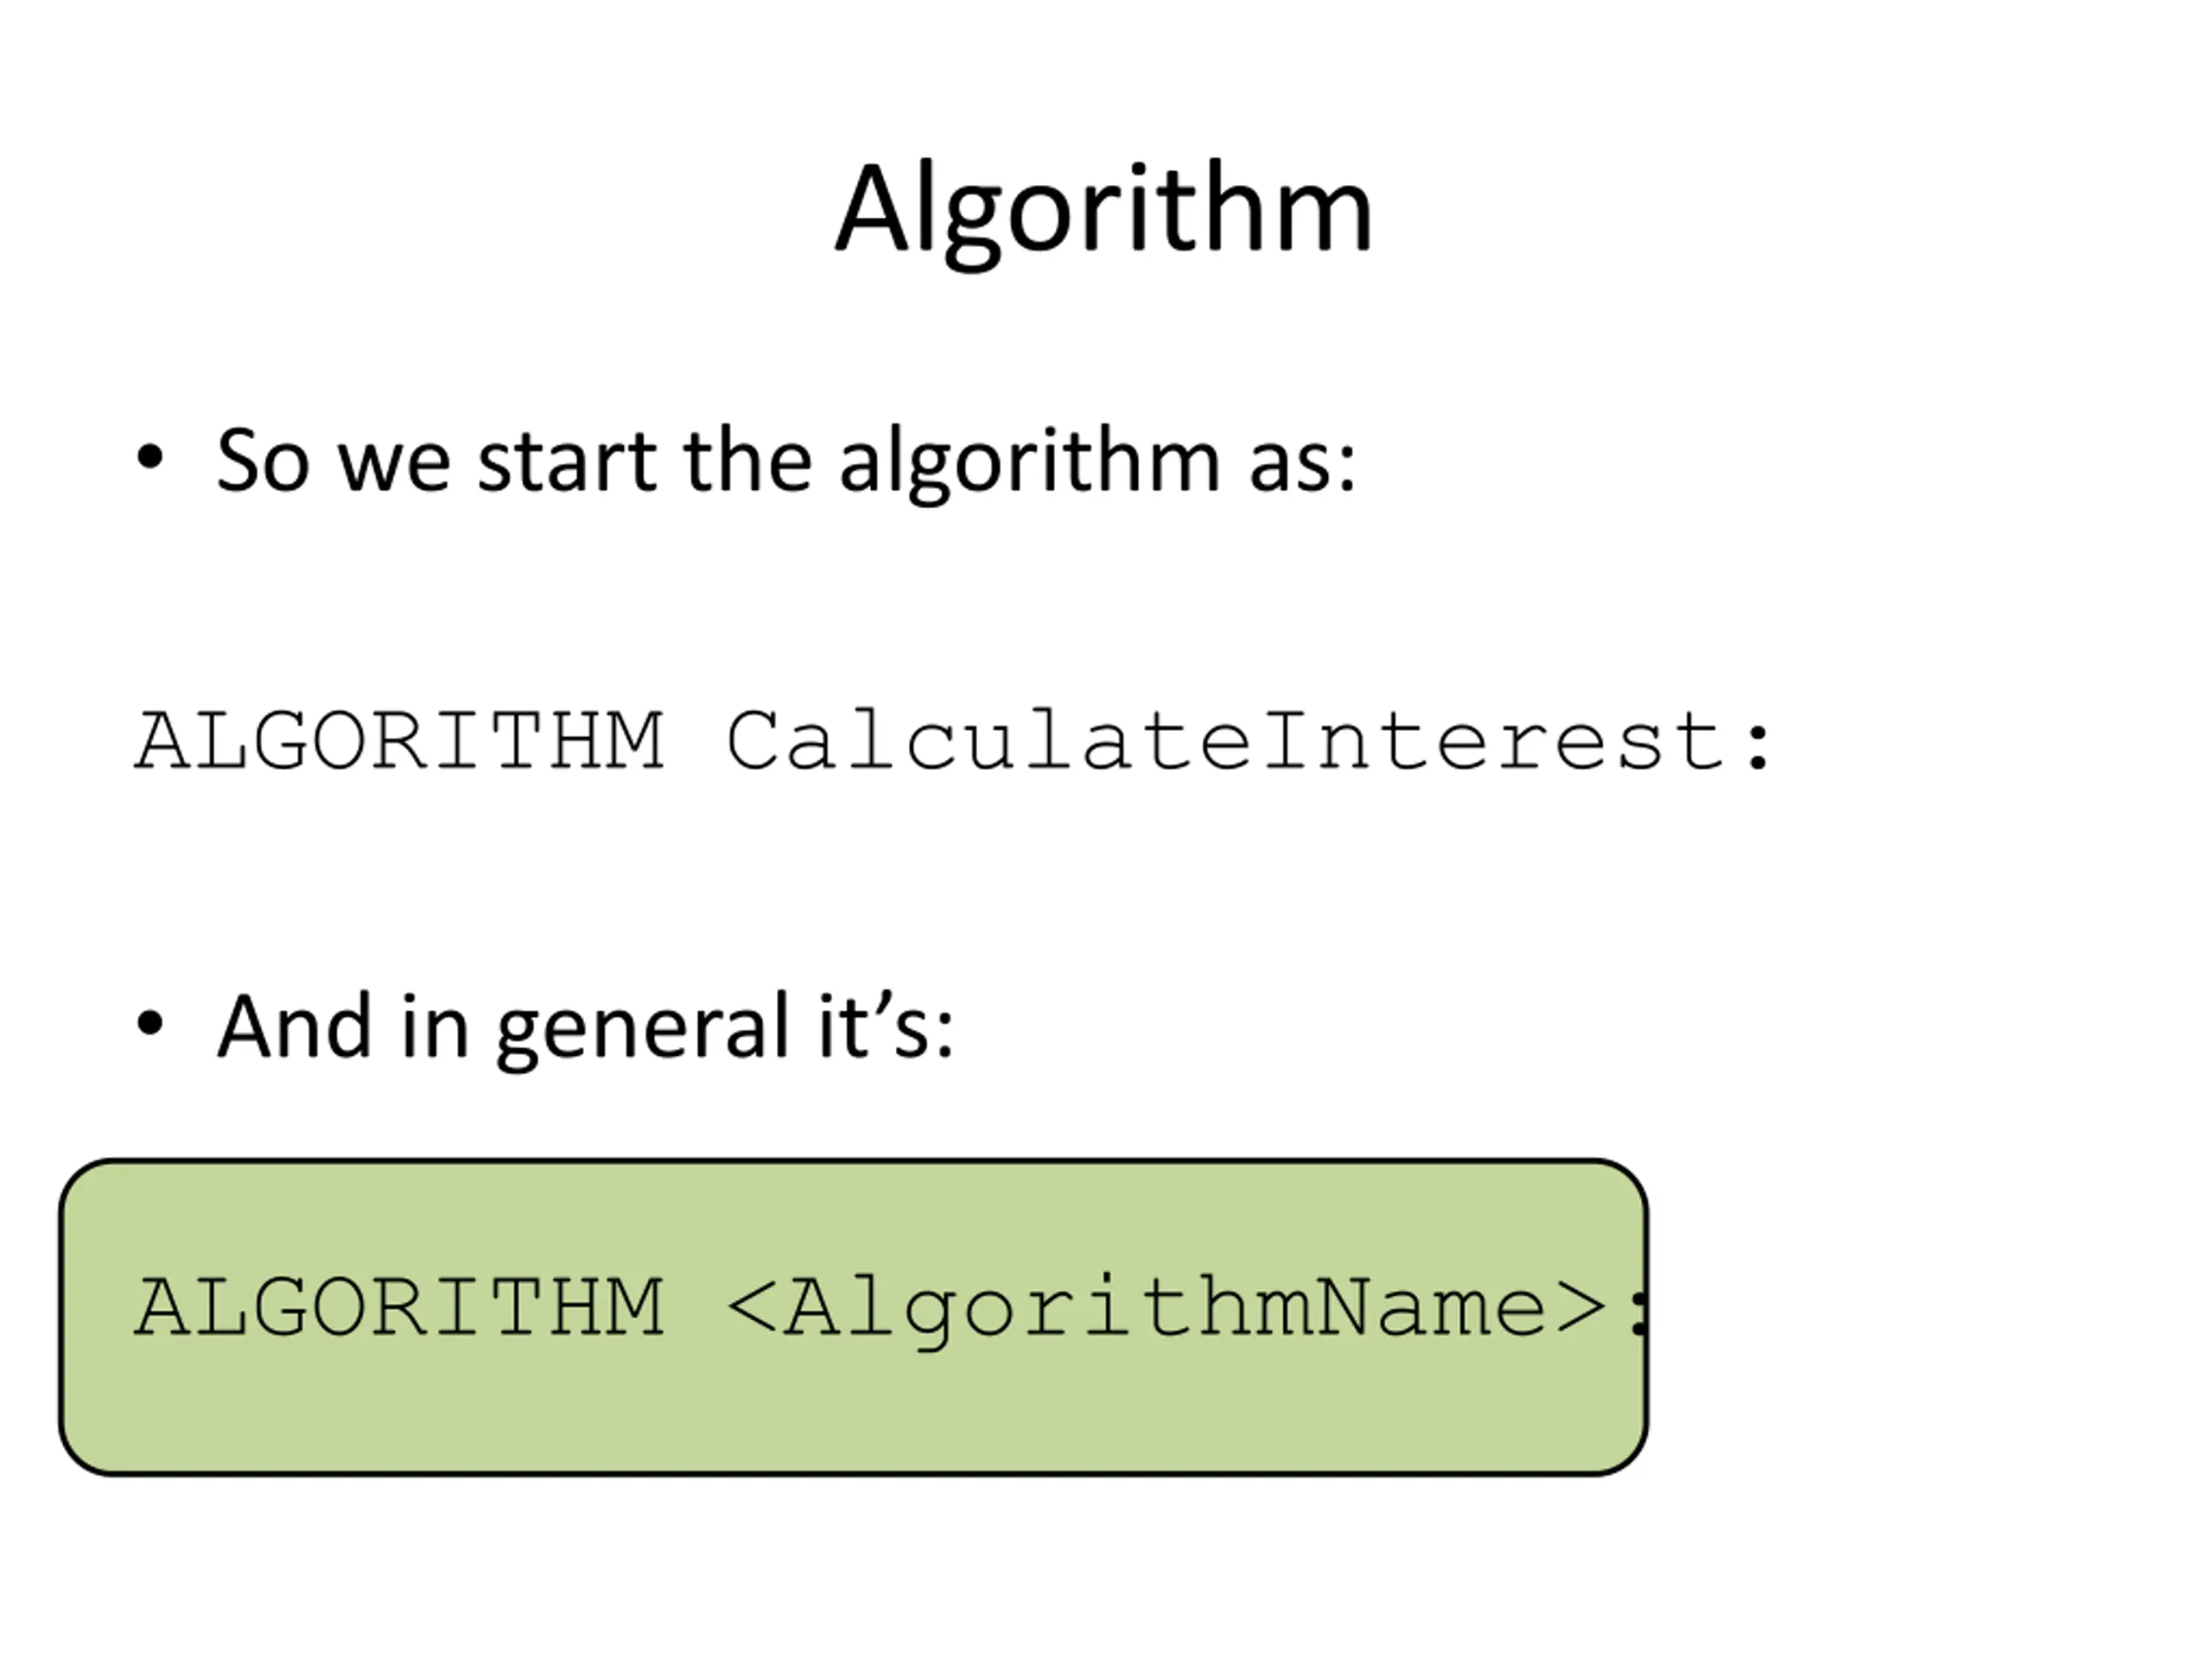Click the slide title "Algorithm"
2212x1659 pixels.
tap(1104, 212)
